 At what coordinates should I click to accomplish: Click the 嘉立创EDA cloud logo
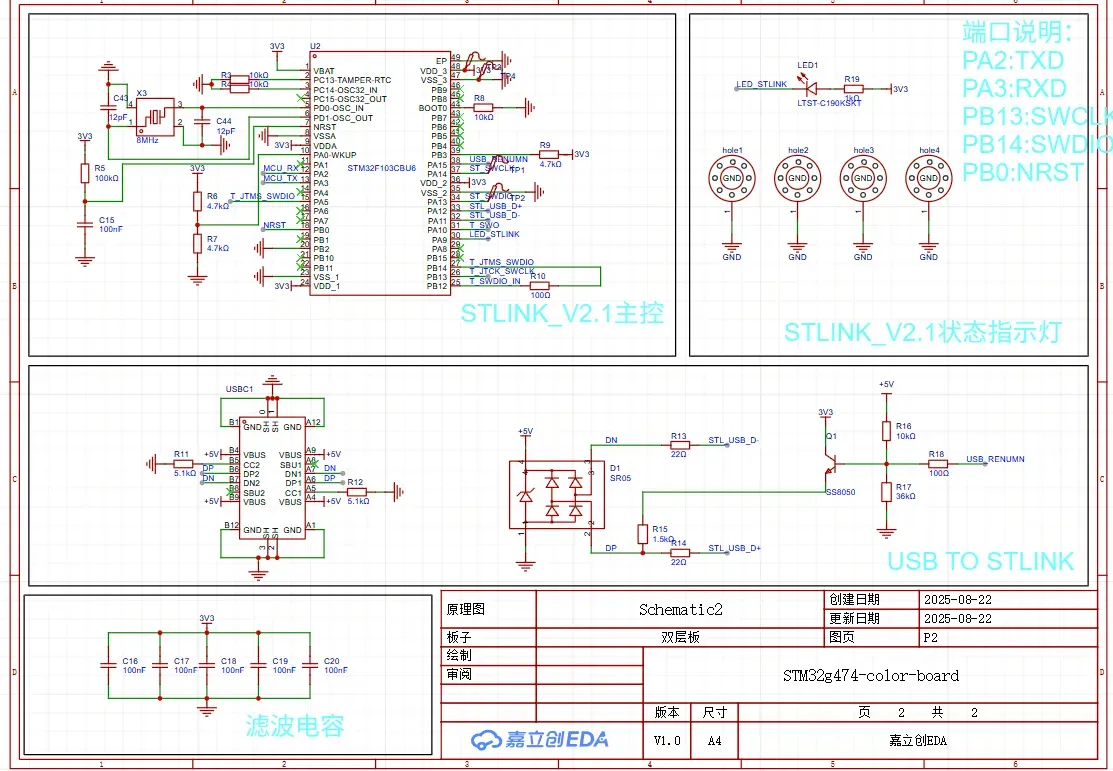[x=539, y=740]
